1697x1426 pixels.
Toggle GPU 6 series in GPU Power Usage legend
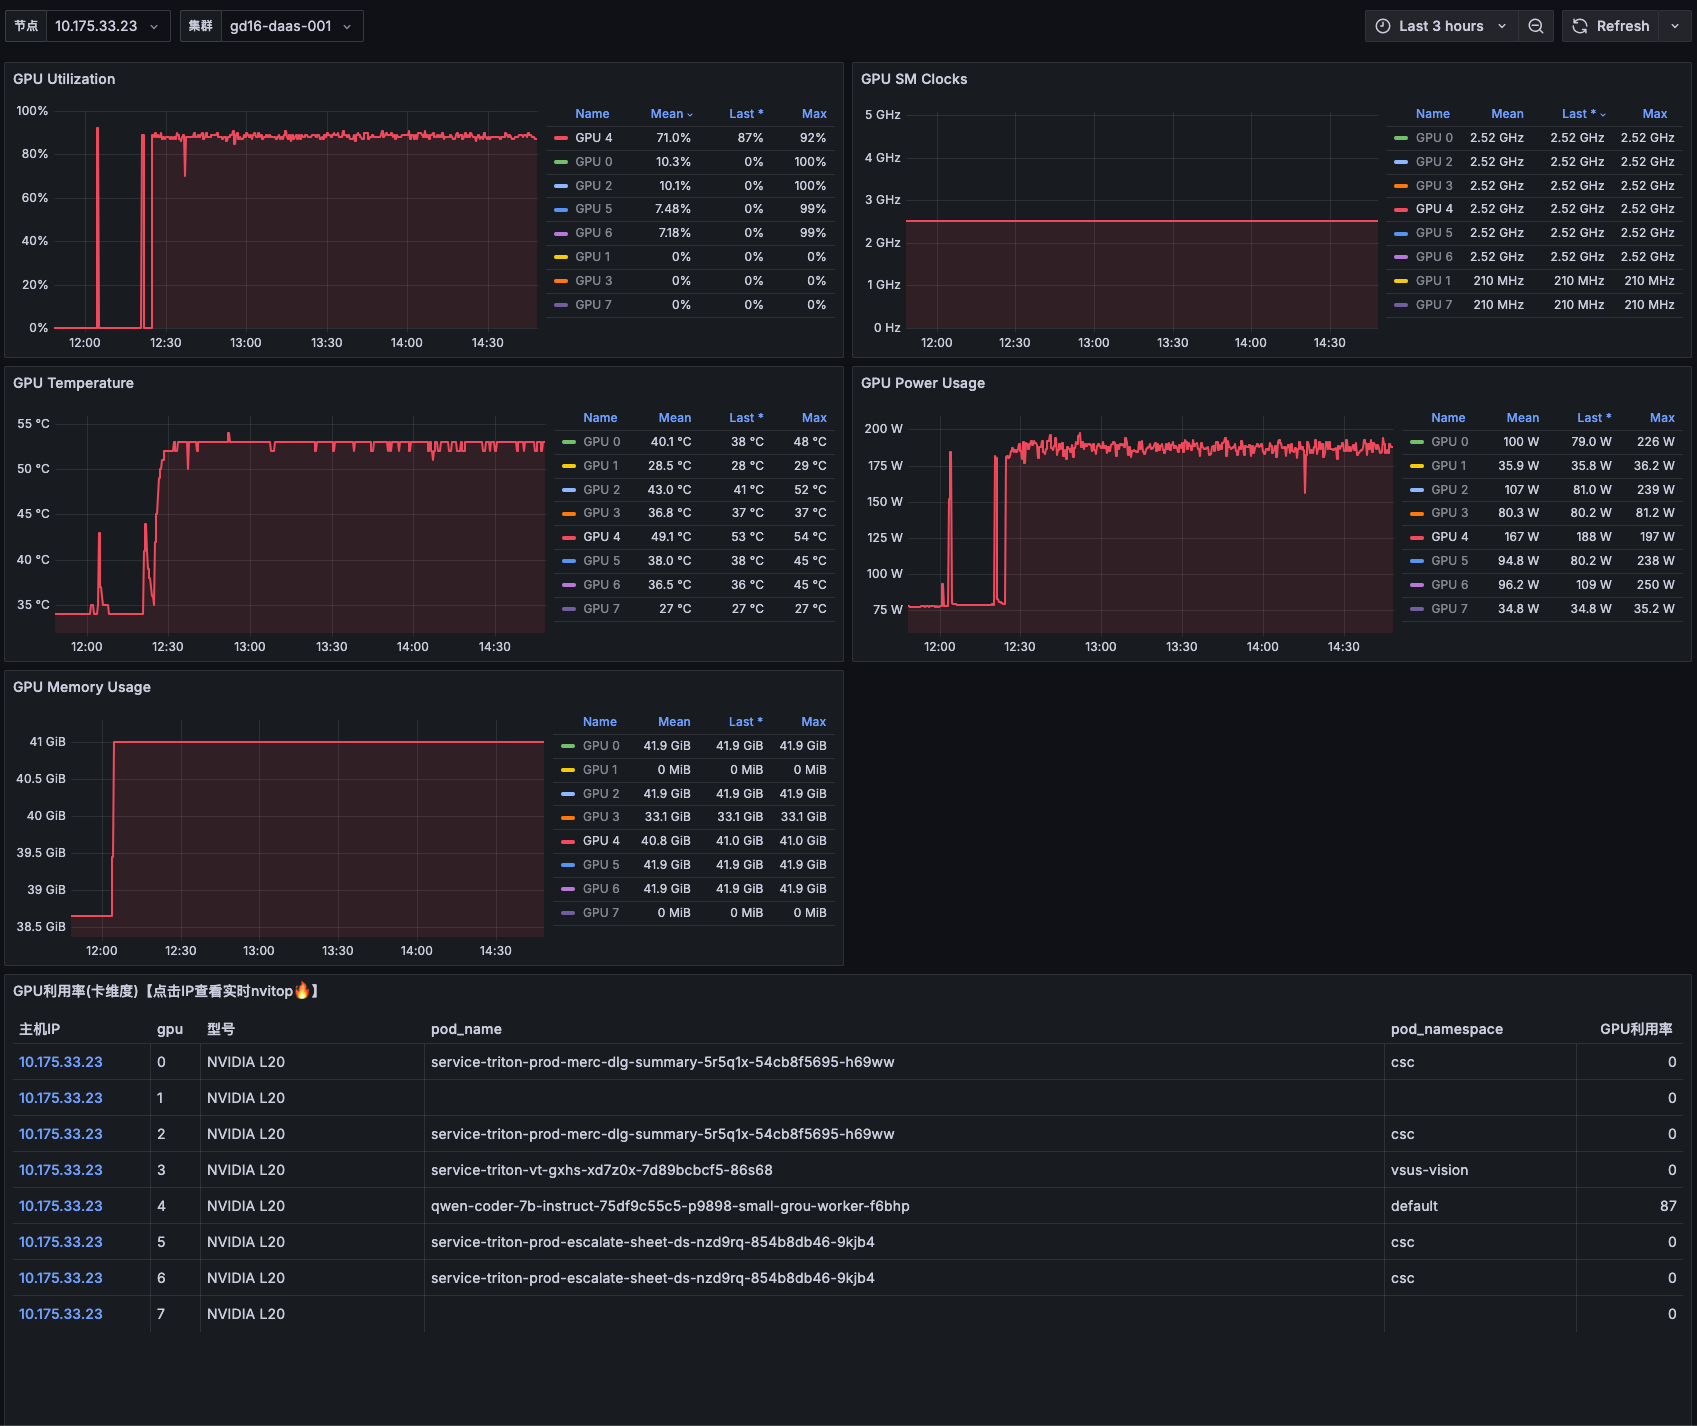coord(1450,585)
